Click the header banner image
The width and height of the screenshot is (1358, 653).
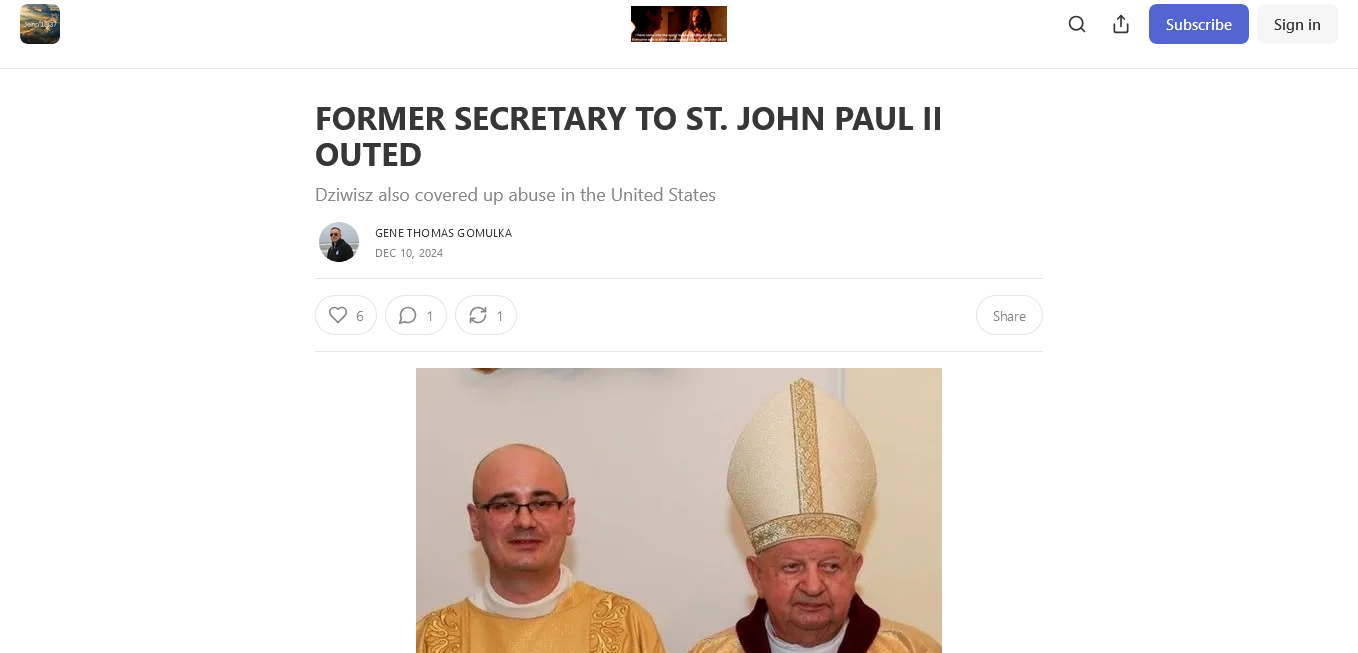click(679, 24)
